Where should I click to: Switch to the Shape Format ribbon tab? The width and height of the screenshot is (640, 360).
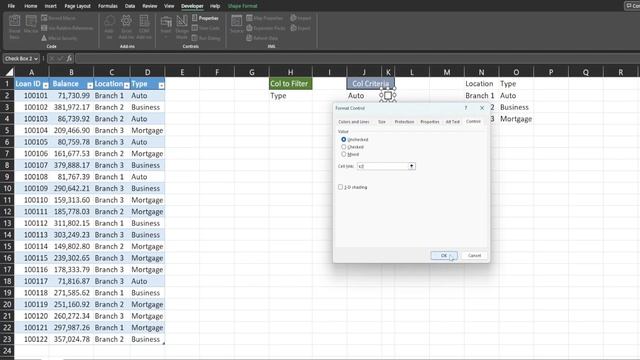click(x=242, y=6)
